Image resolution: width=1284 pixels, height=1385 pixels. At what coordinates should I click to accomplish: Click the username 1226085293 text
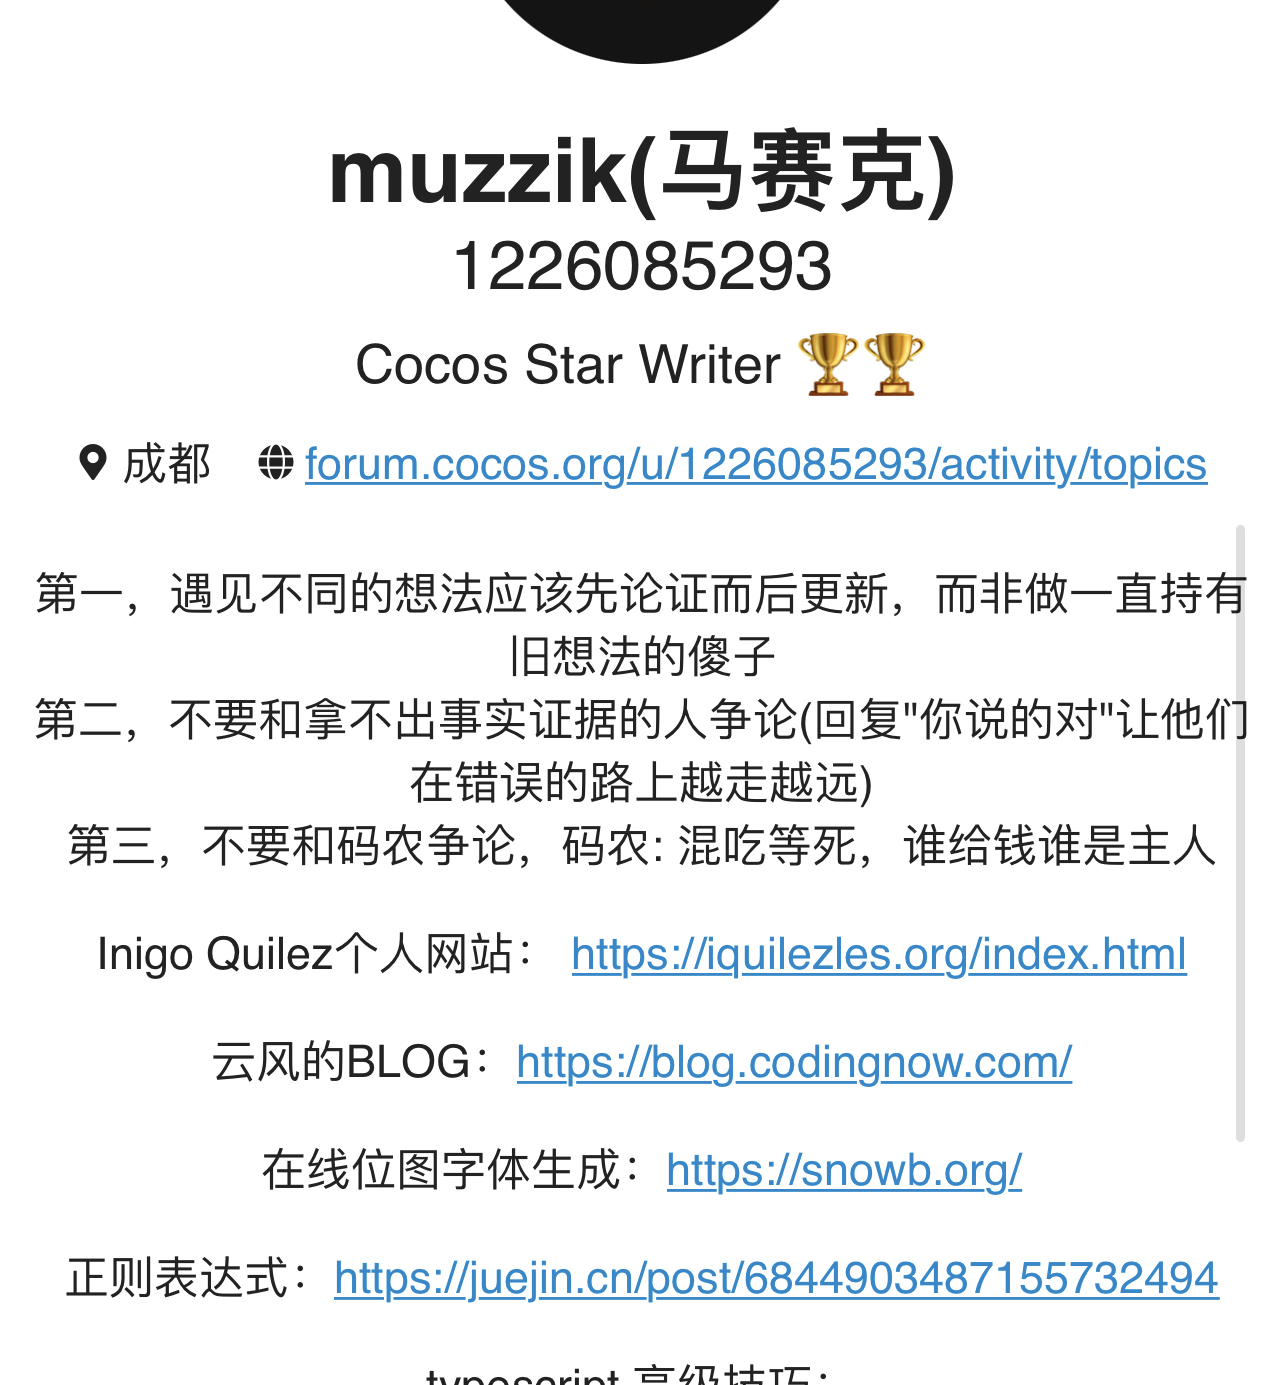tap(642, 267)
